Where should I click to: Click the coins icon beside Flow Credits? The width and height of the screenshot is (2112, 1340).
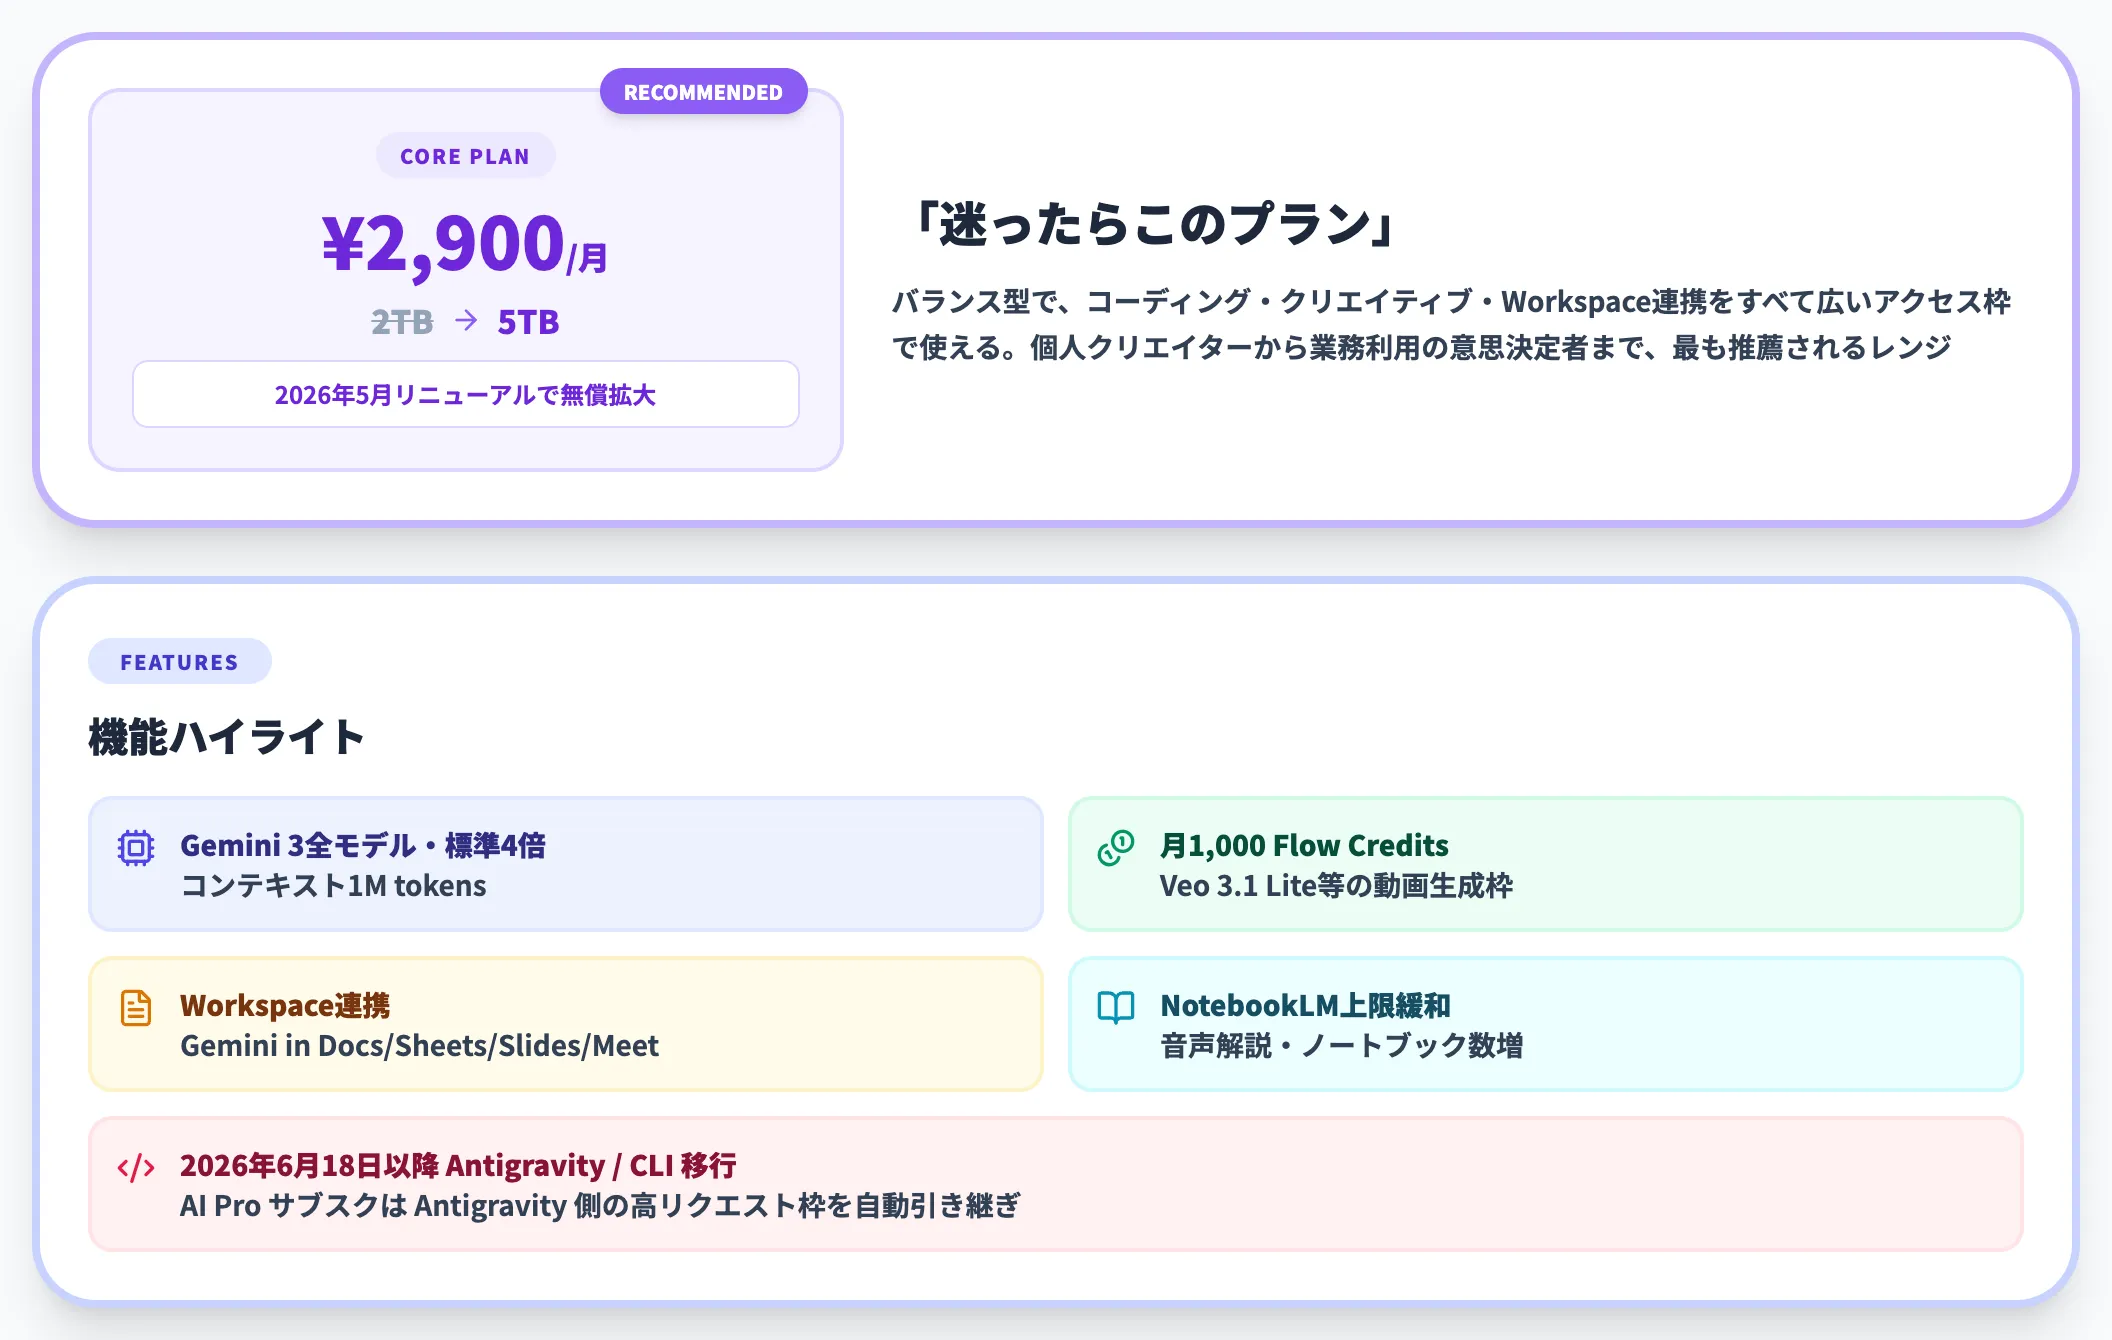[x=1116, y=848]
